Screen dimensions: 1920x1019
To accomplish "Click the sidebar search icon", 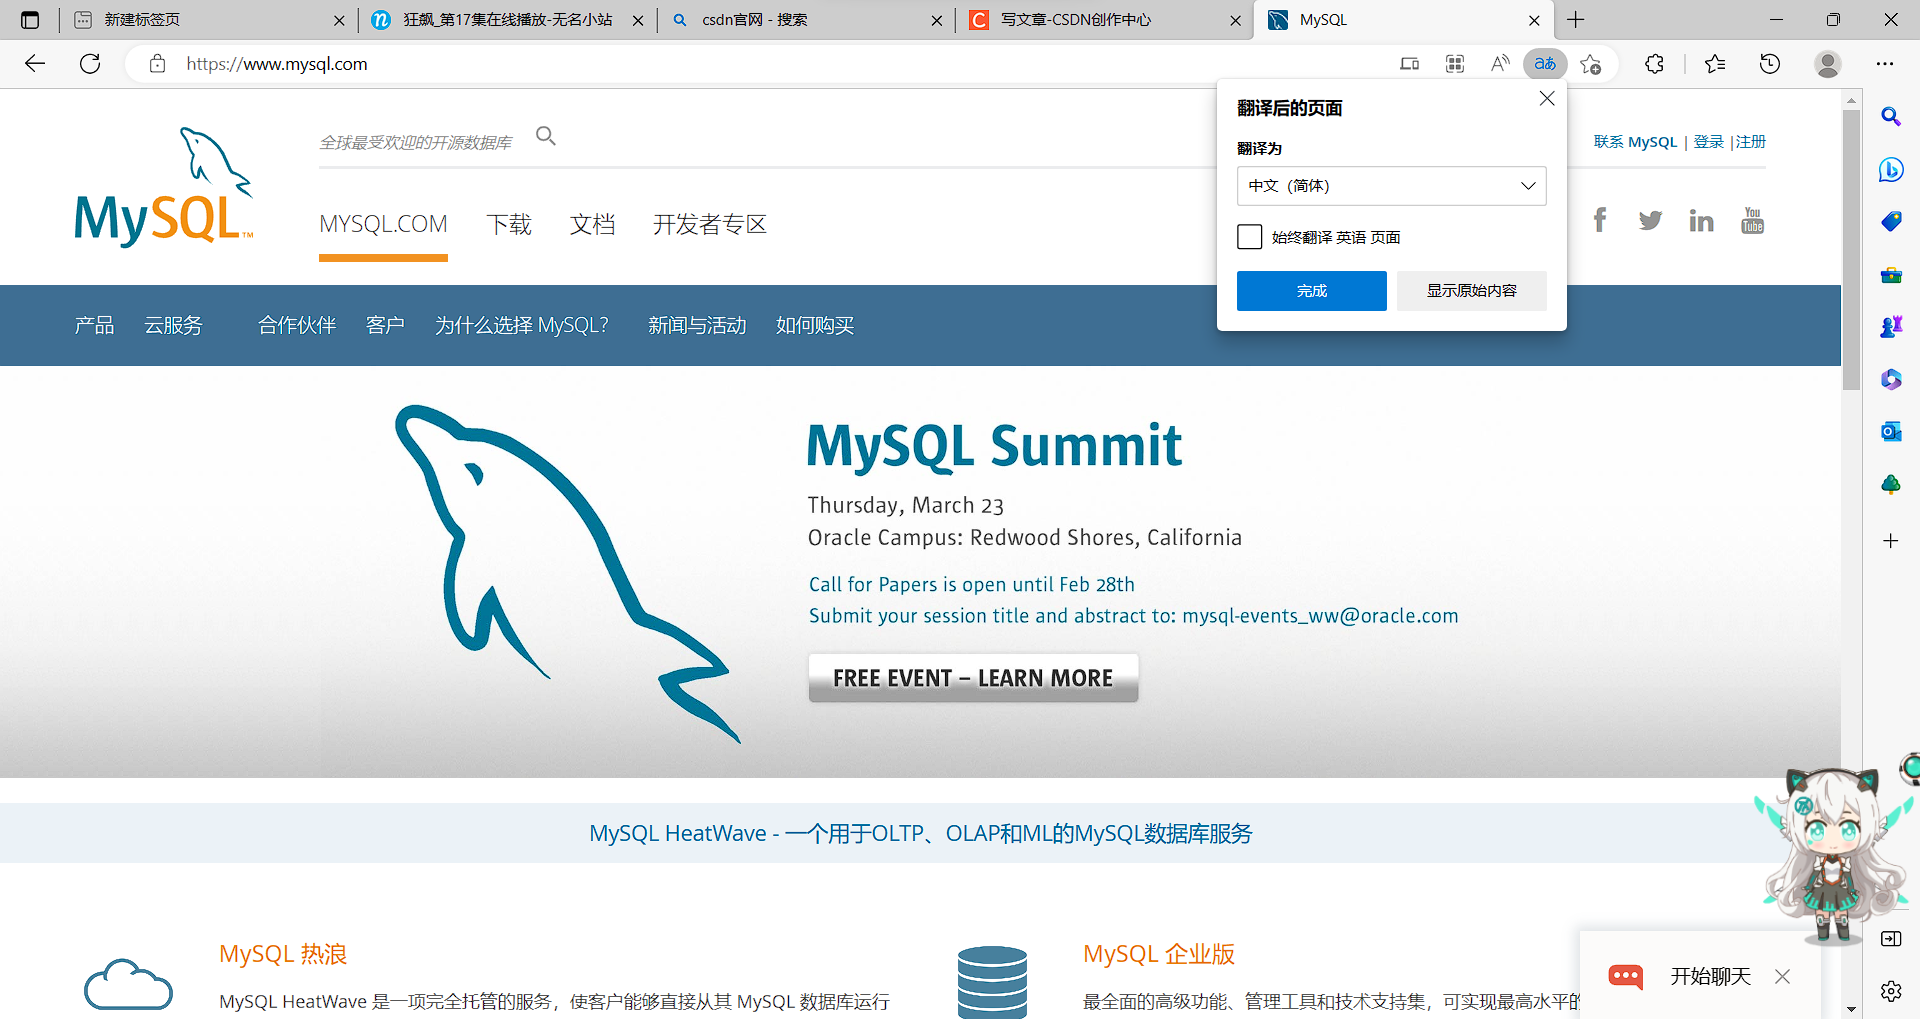I will click(x=1891, y=117).
